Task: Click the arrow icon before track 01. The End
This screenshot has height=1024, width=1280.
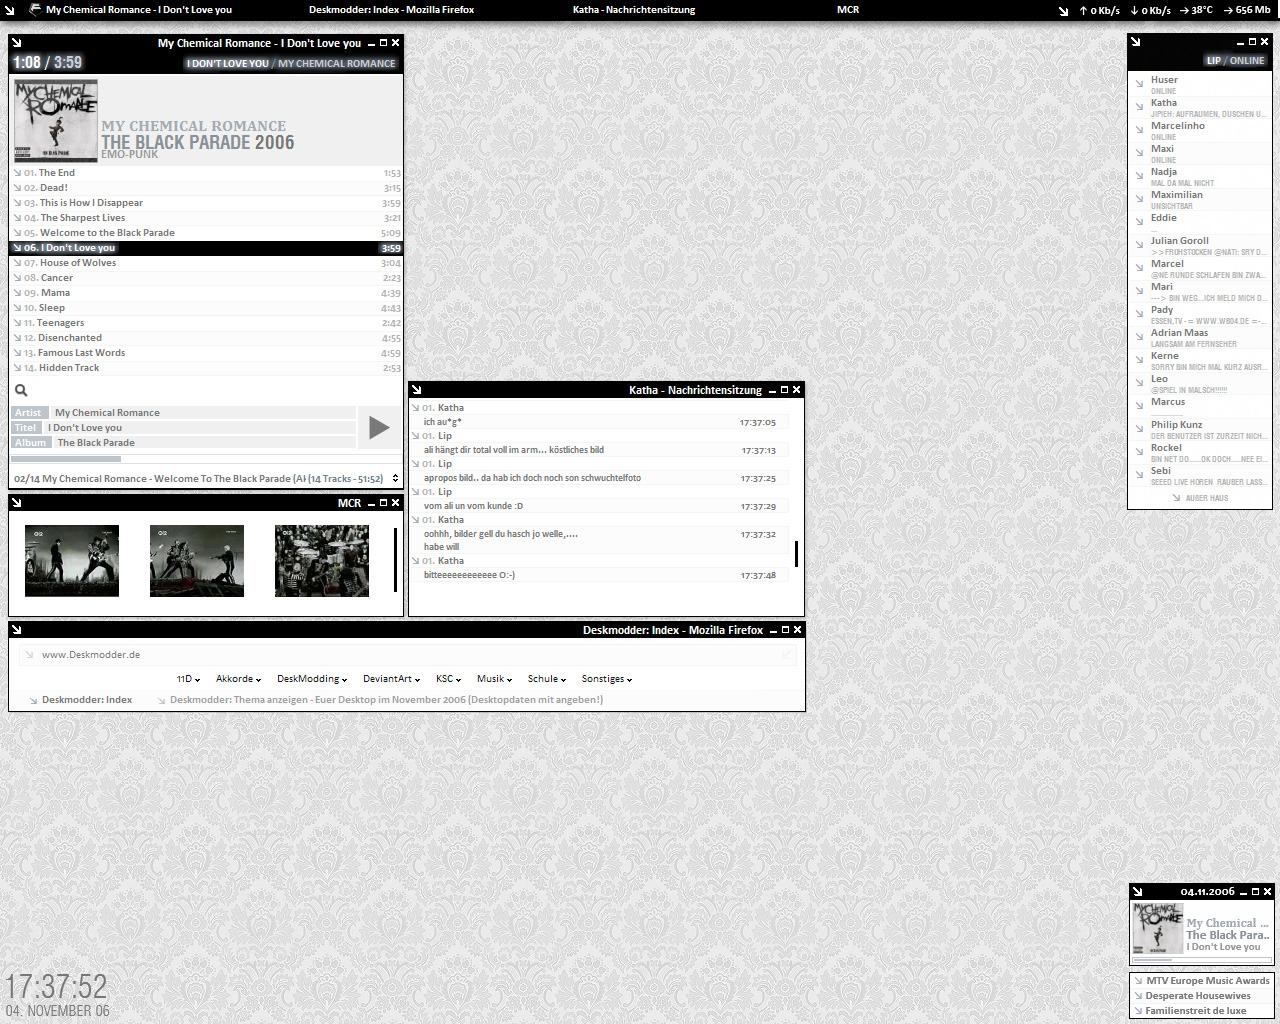Action: (17, 173)
